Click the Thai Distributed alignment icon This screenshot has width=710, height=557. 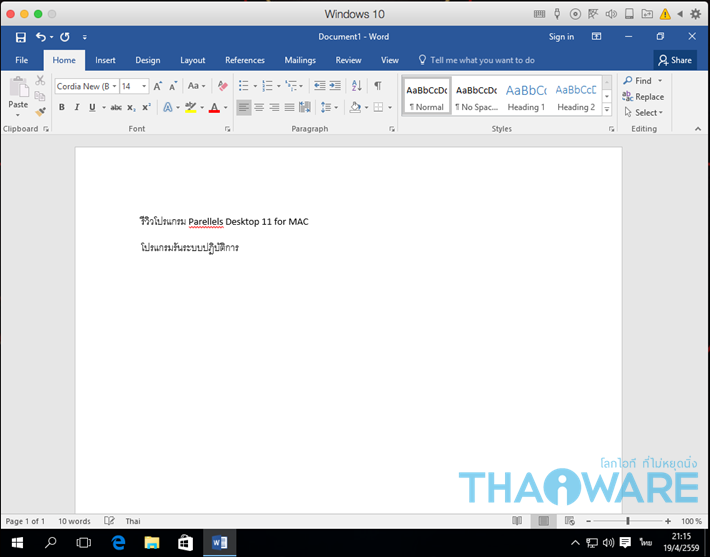click(305, 107)
